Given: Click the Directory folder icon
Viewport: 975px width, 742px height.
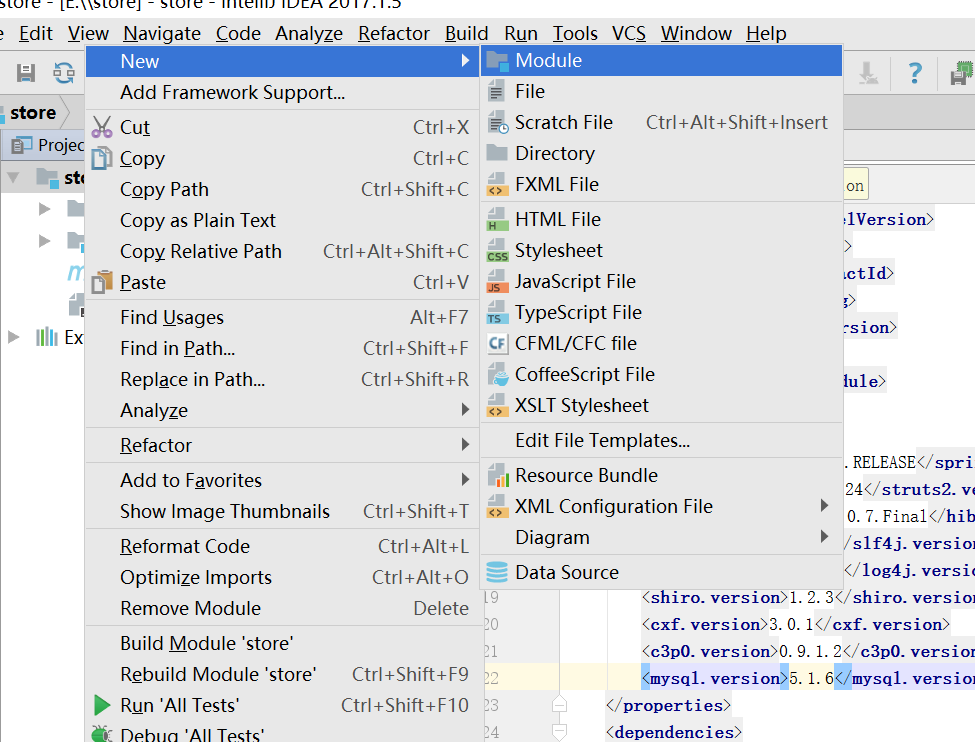Looking at the screenshot, I should point(497,152).
